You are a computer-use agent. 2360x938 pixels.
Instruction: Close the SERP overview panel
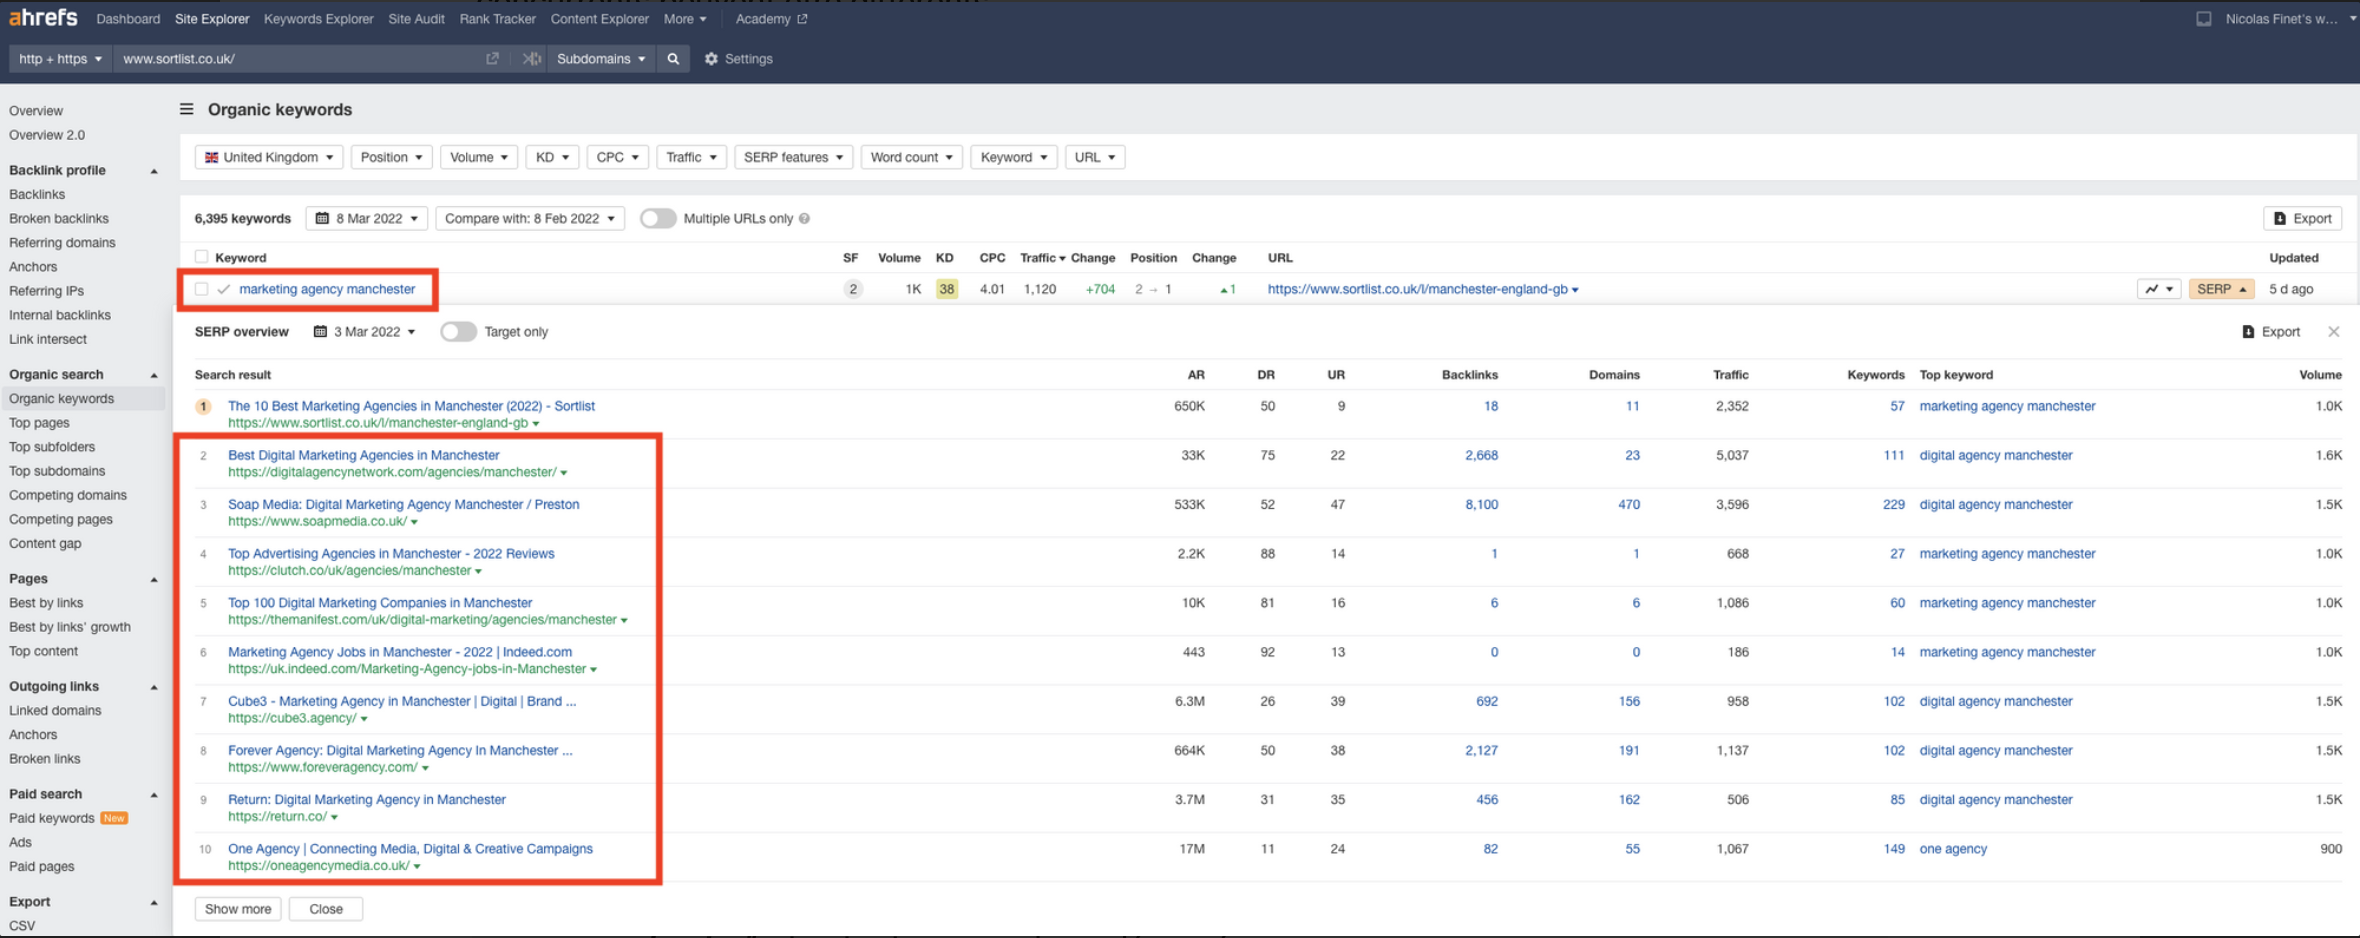[2333, 332]
